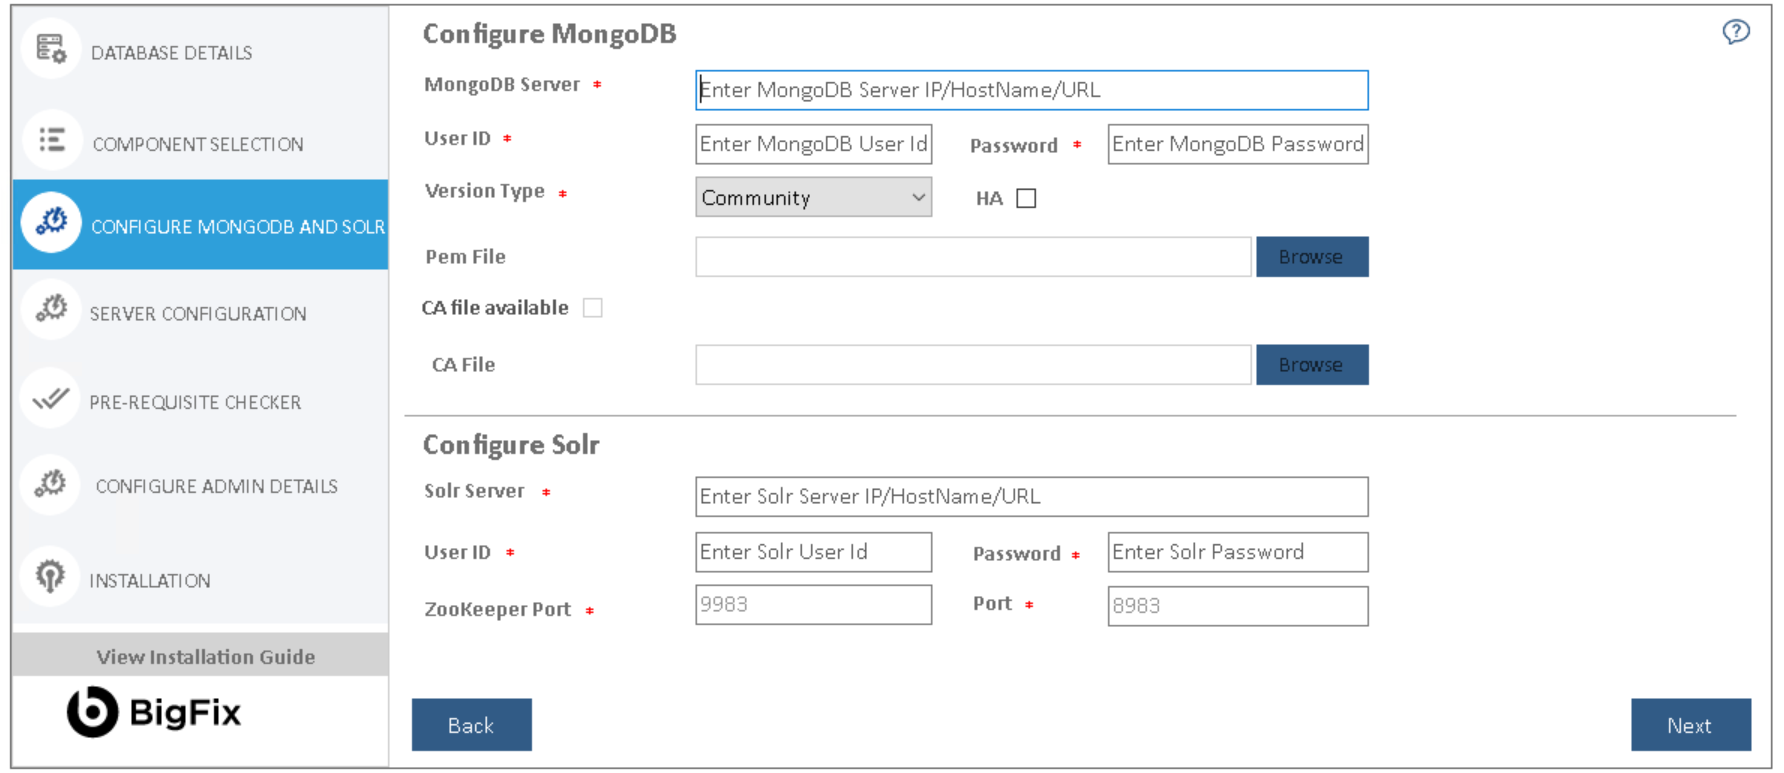Click the Database Details step icon
Image resolution: width=1784 pixels, height=773 pixels.
51,49
